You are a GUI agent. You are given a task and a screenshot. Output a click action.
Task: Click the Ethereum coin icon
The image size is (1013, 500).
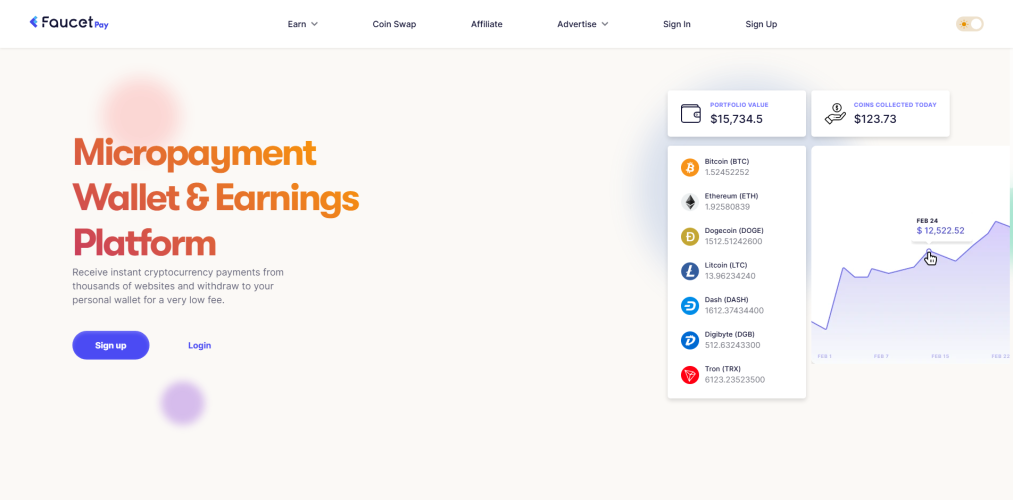690,202
